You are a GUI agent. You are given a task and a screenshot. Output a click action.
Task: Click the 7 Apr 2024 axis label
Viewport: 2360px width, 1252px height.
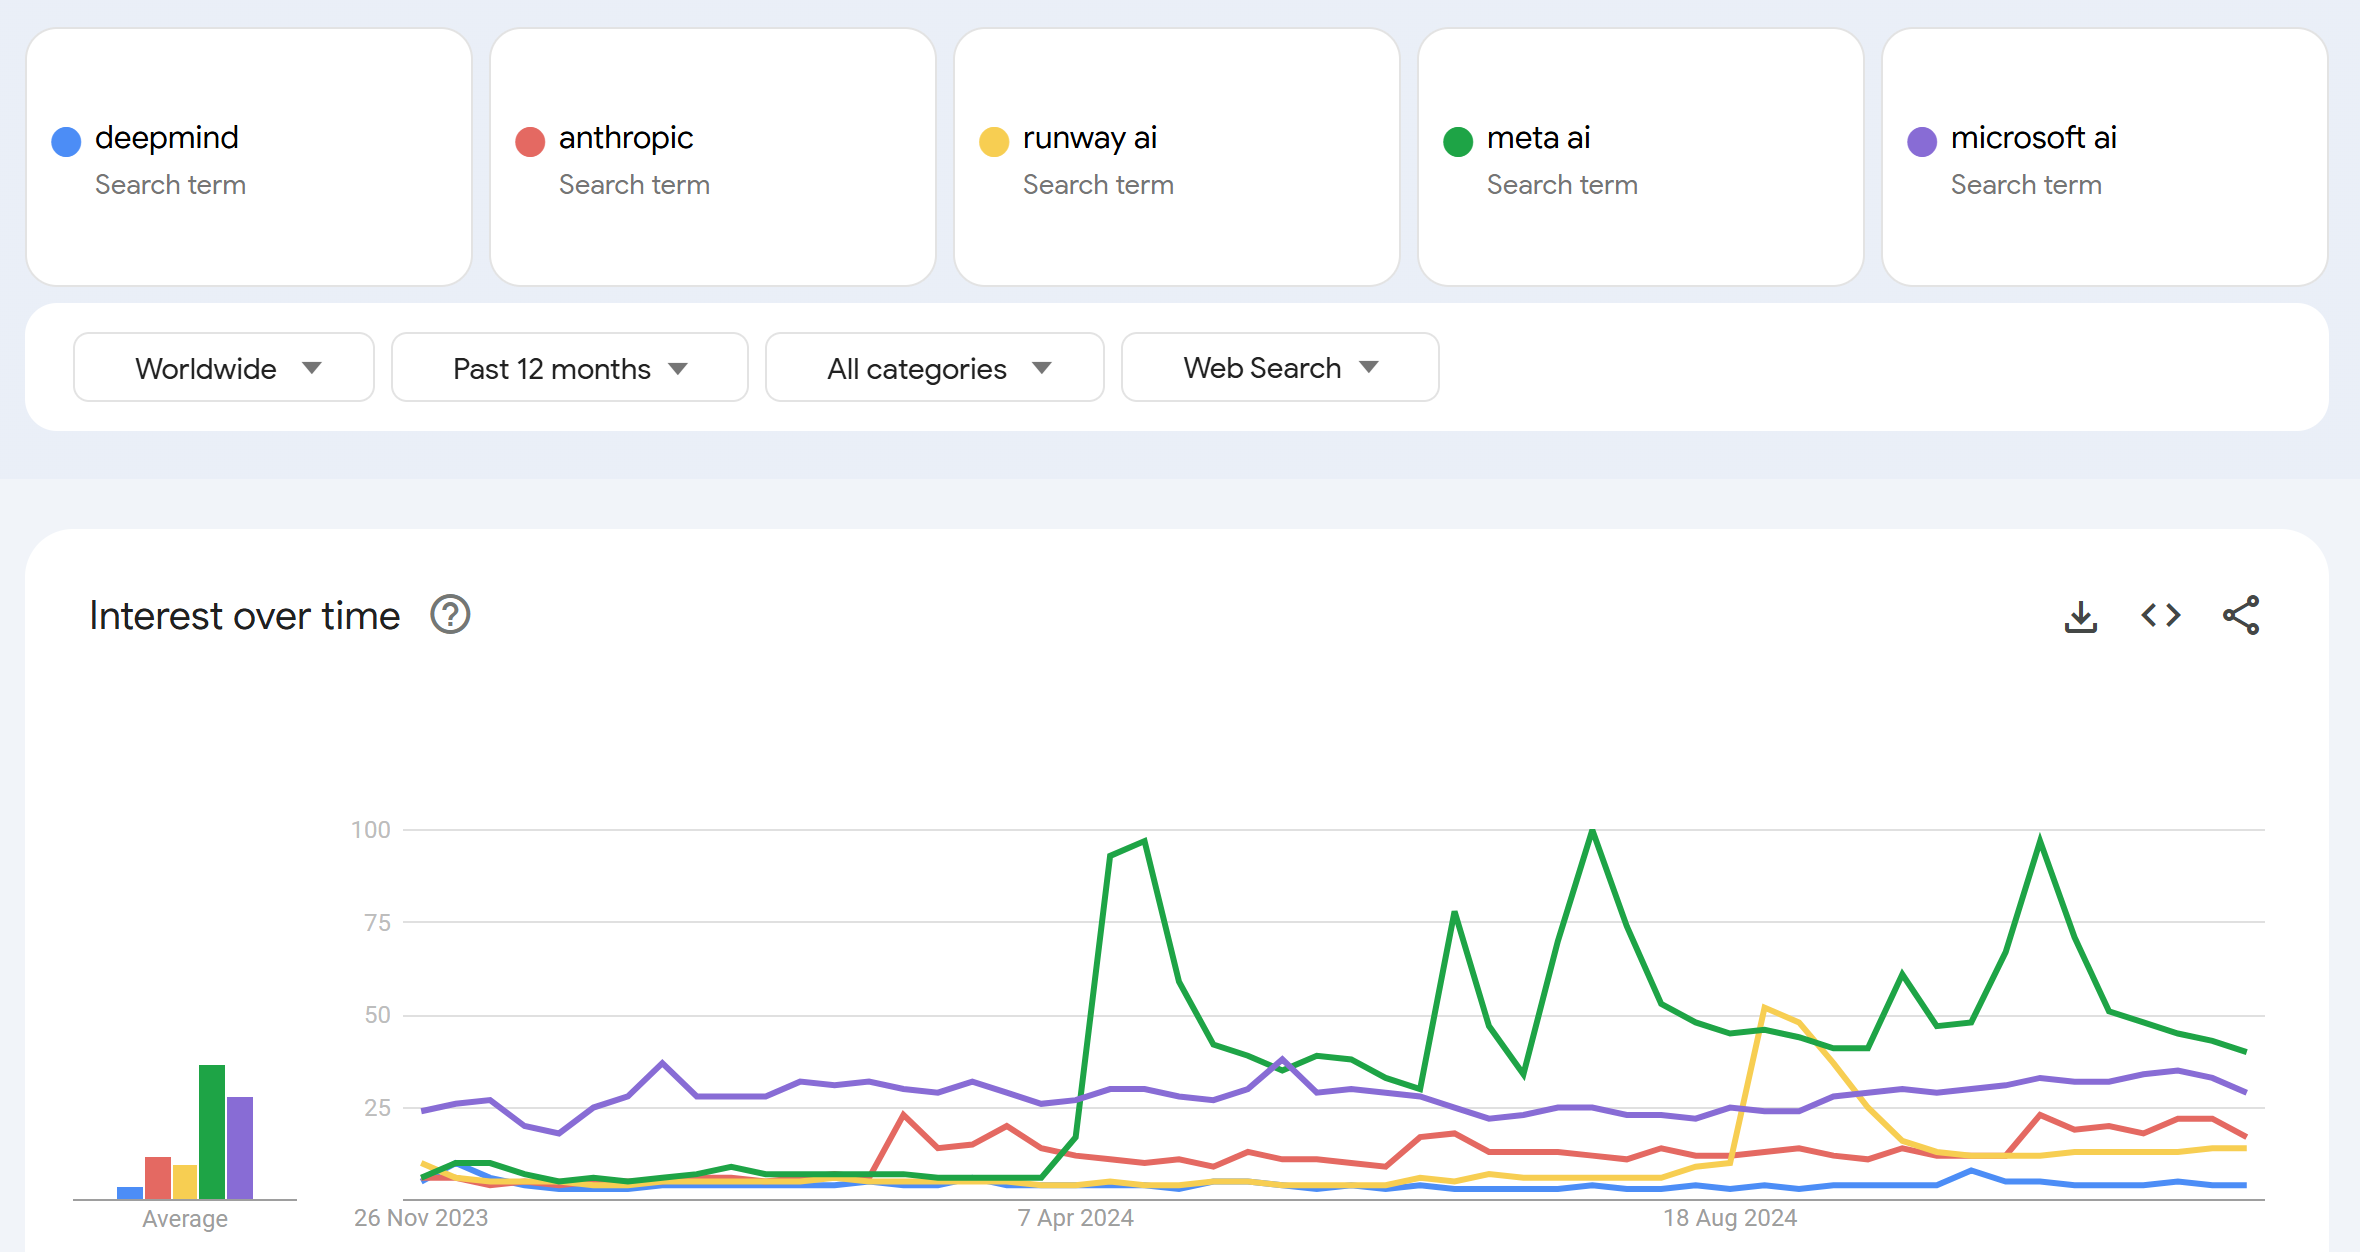click(1076, 1218)
